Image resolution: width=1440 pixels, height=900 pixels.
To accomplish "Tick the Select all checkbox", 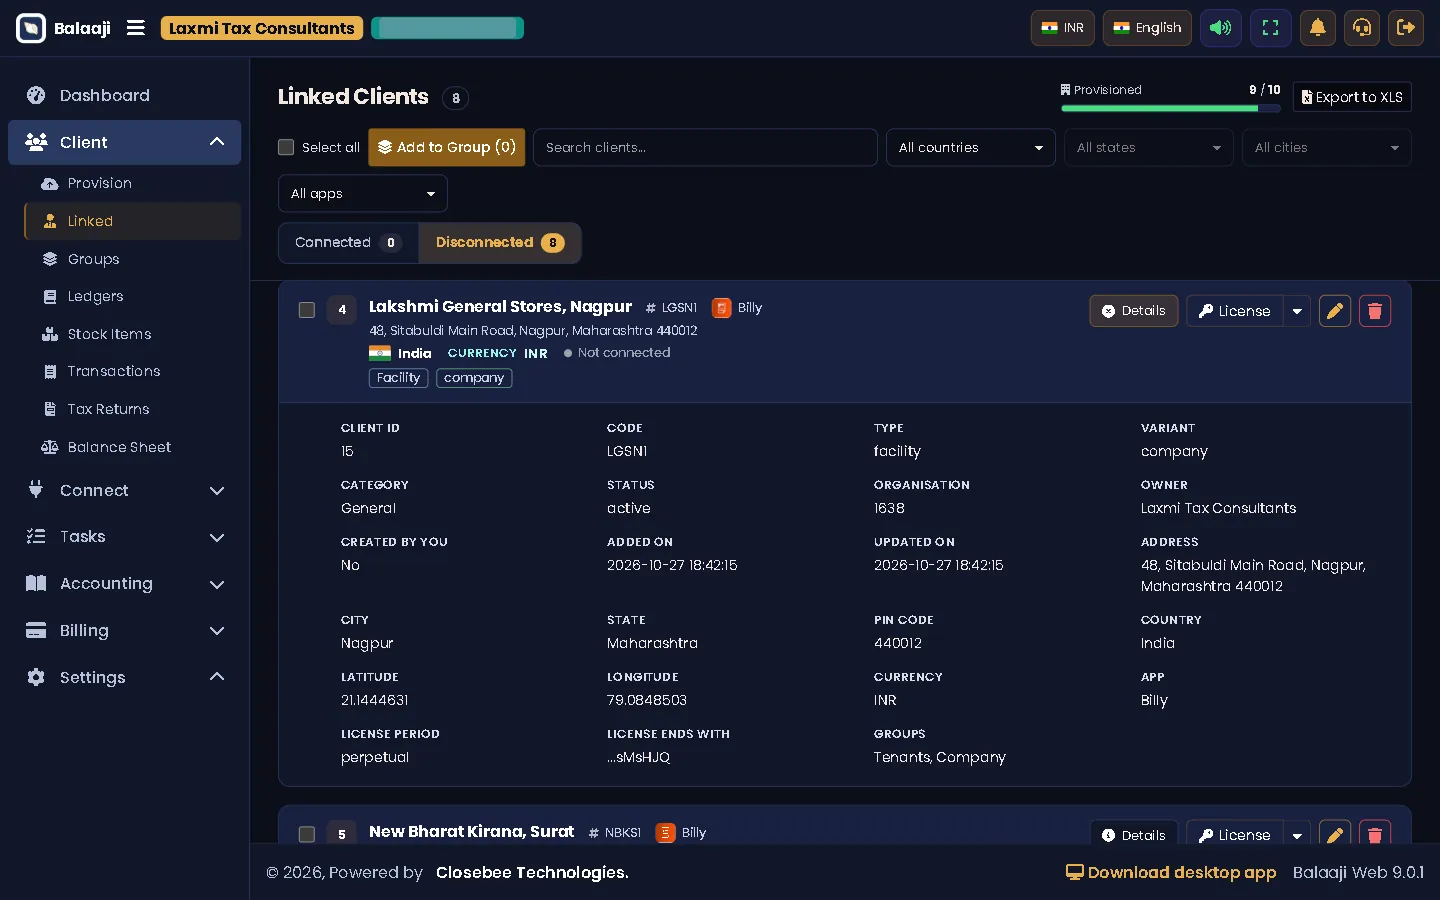I will coord(286,147).
